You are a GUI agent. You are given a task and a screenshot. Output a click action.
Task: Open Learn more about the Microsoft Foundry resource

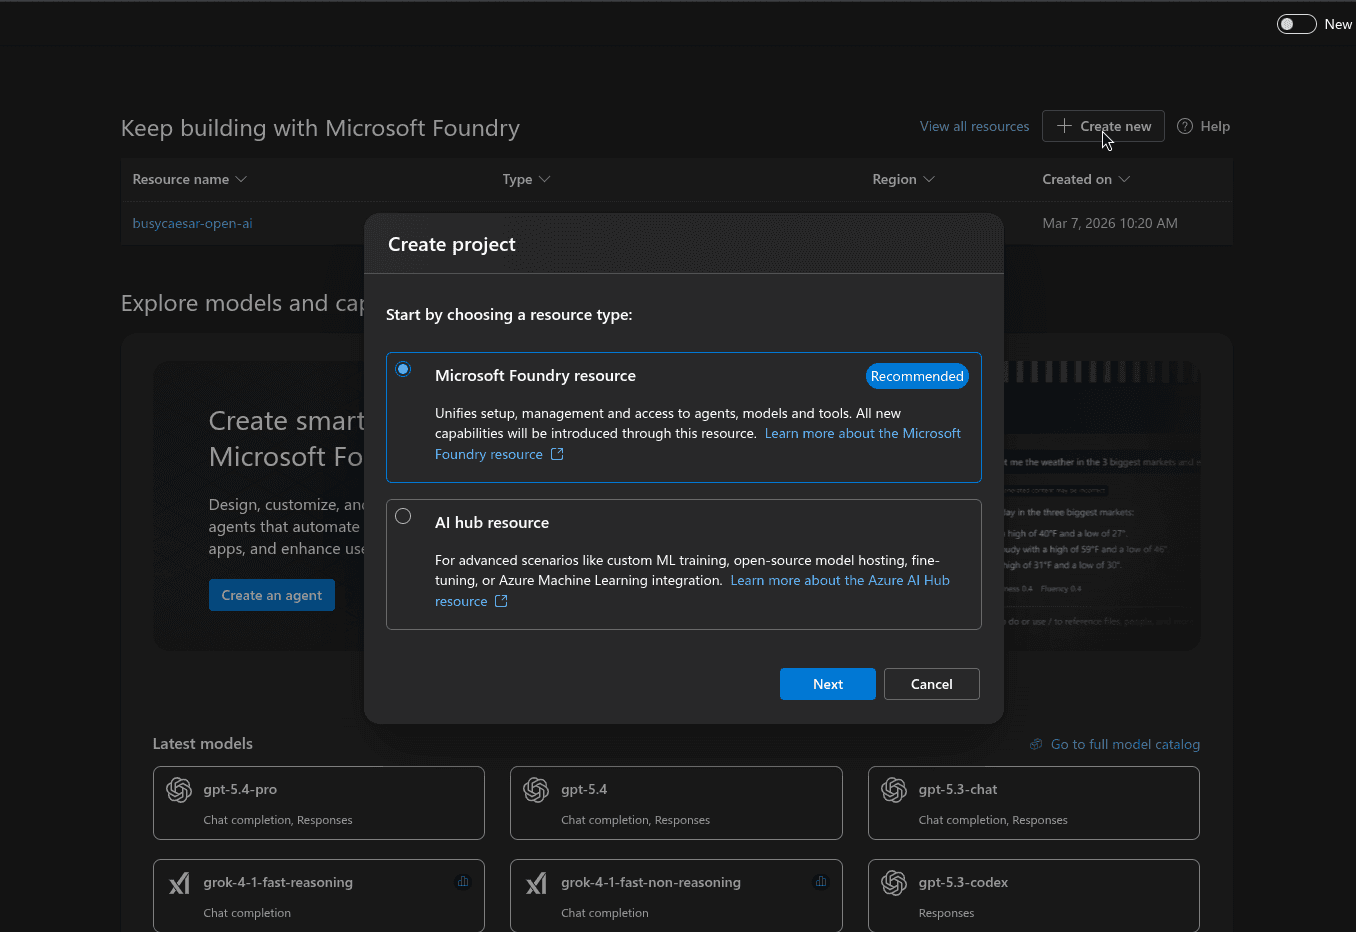[863, 433]
